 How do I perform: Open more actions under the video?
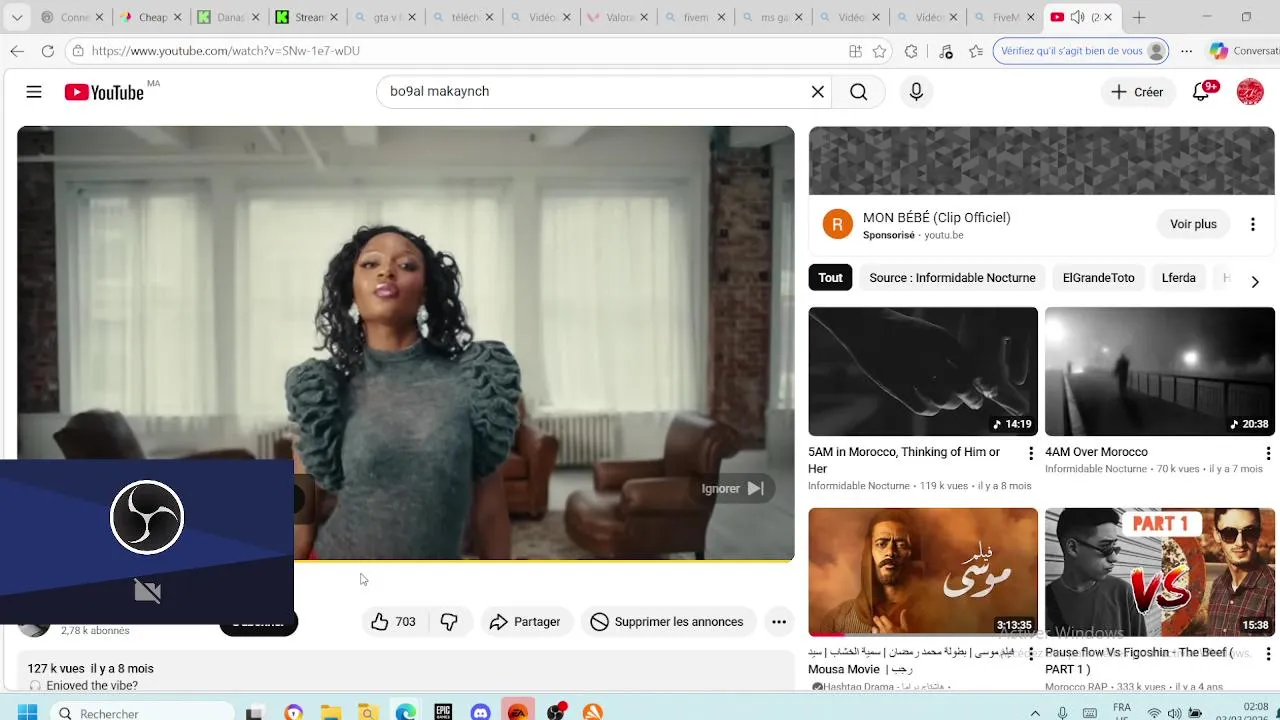(x=779, y=622)
